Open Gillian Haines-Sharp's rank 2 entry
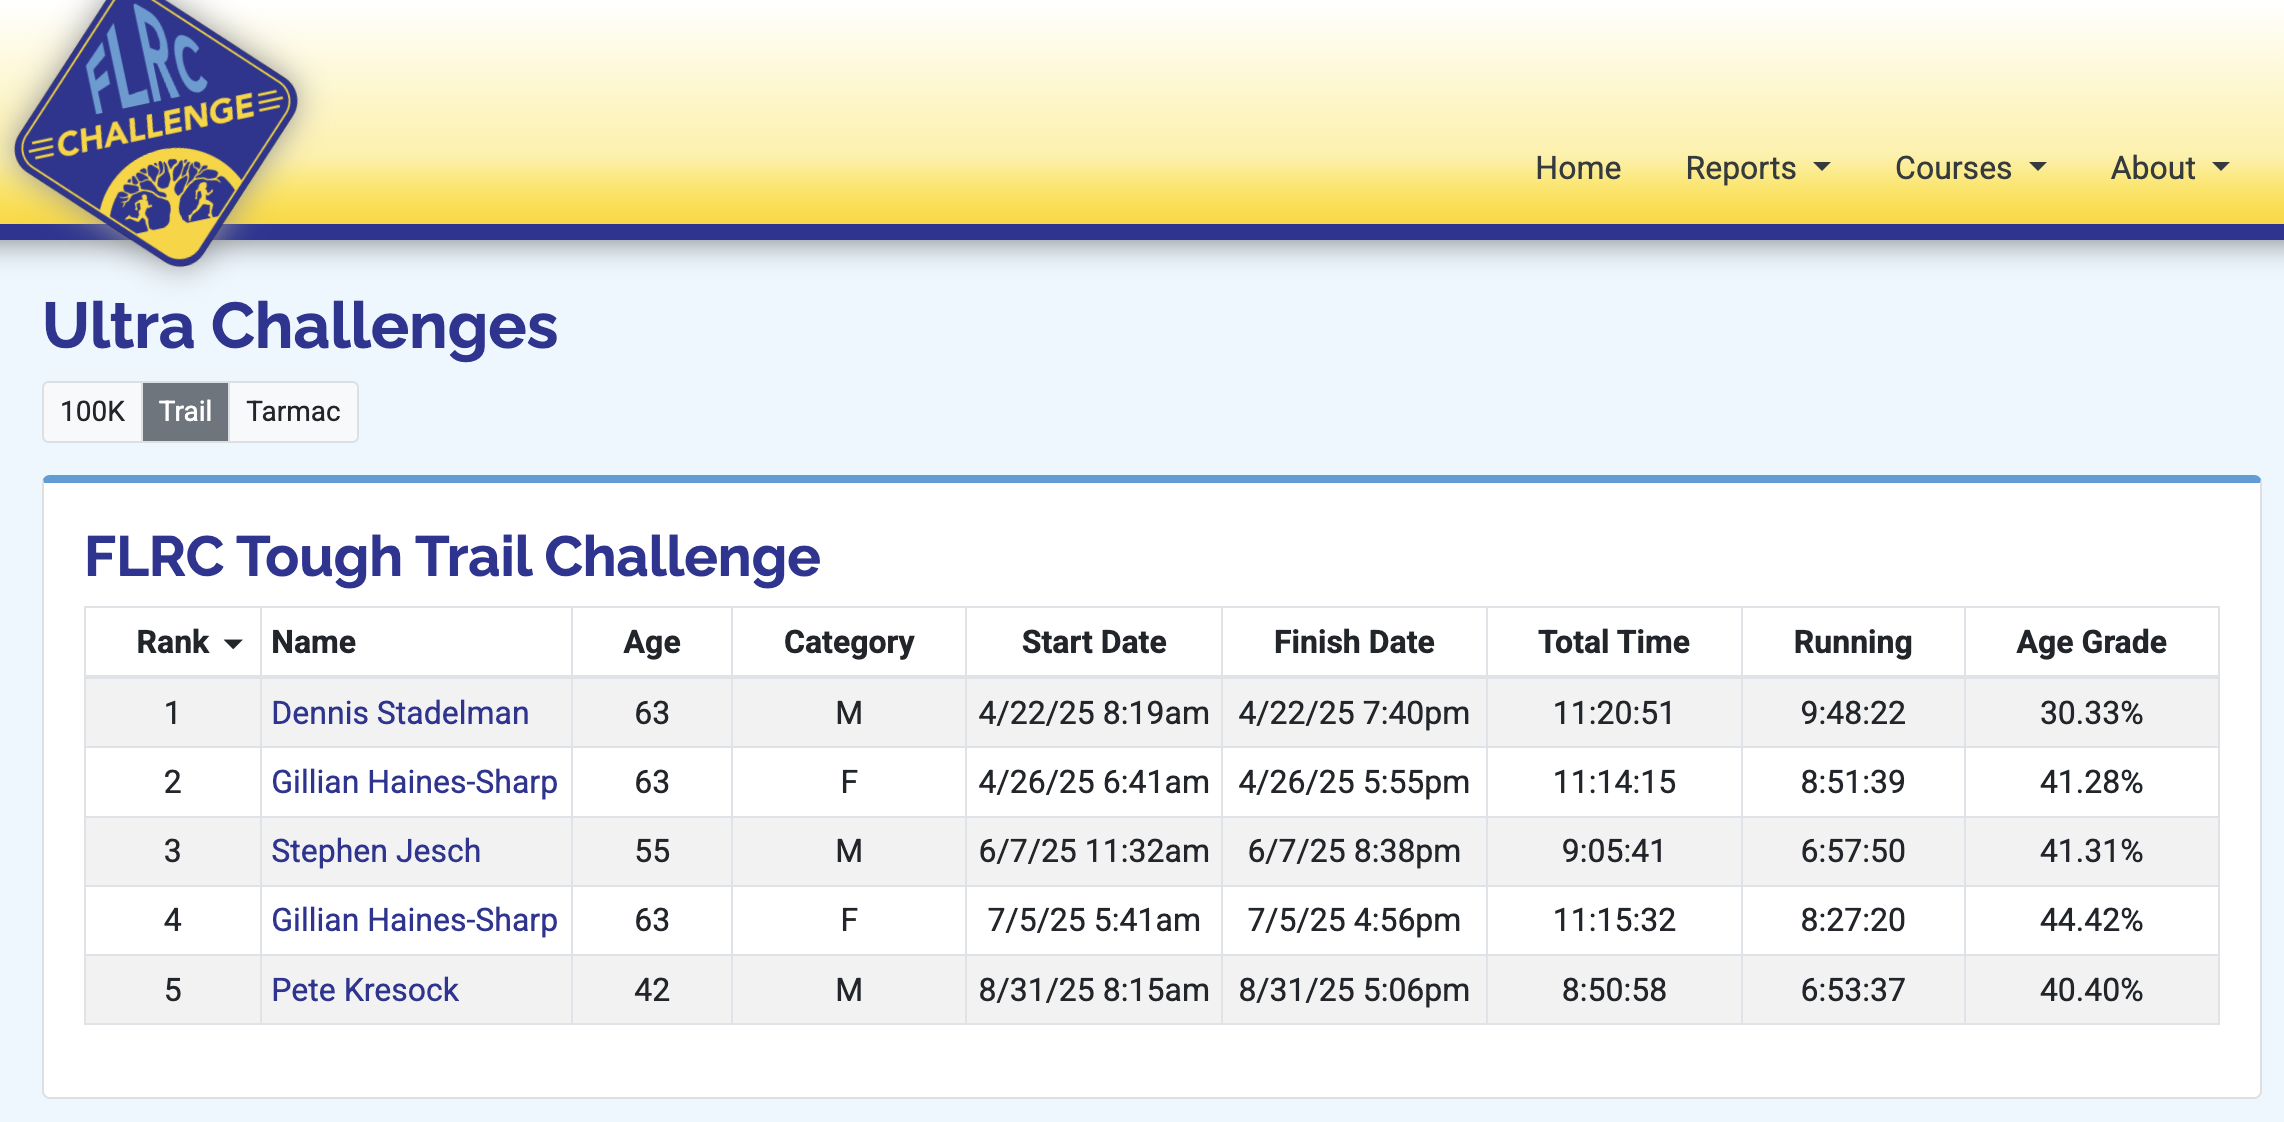Image resolution: width=2284 pixels, height=1122 pixels. point(414,782)
